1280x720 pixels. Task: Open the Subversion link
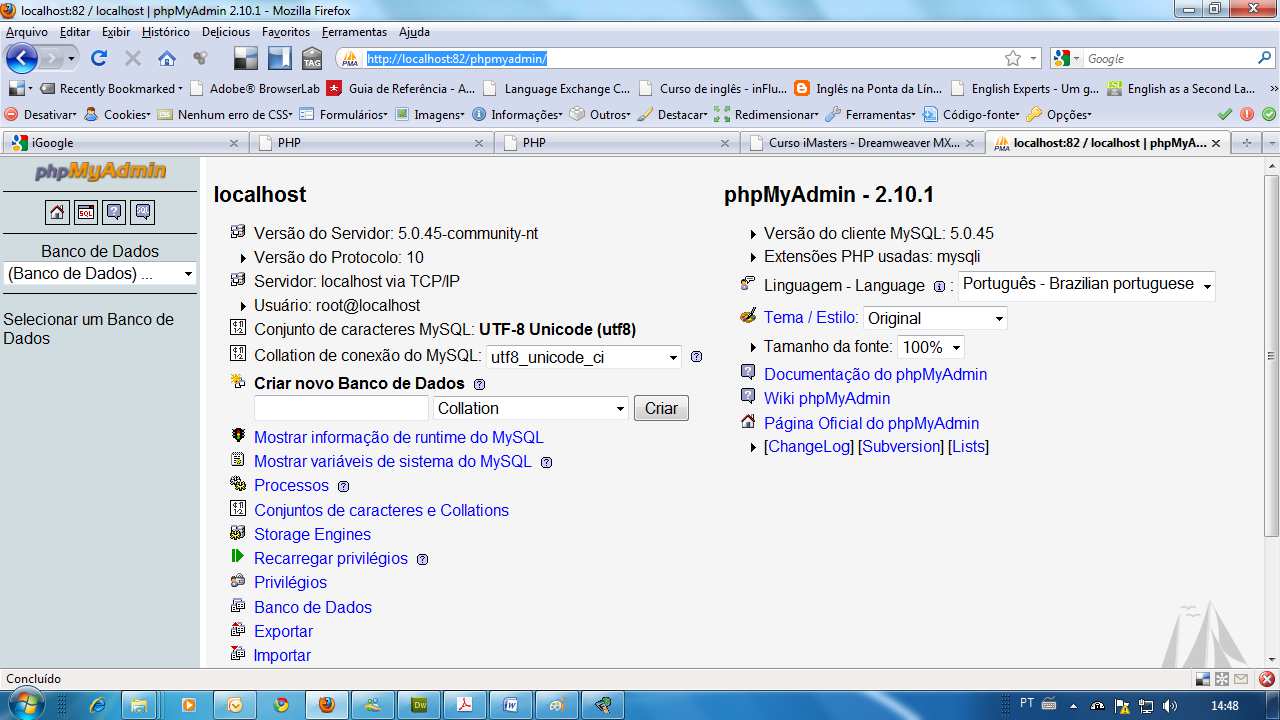pyautogui.click(x=901, y=446)
